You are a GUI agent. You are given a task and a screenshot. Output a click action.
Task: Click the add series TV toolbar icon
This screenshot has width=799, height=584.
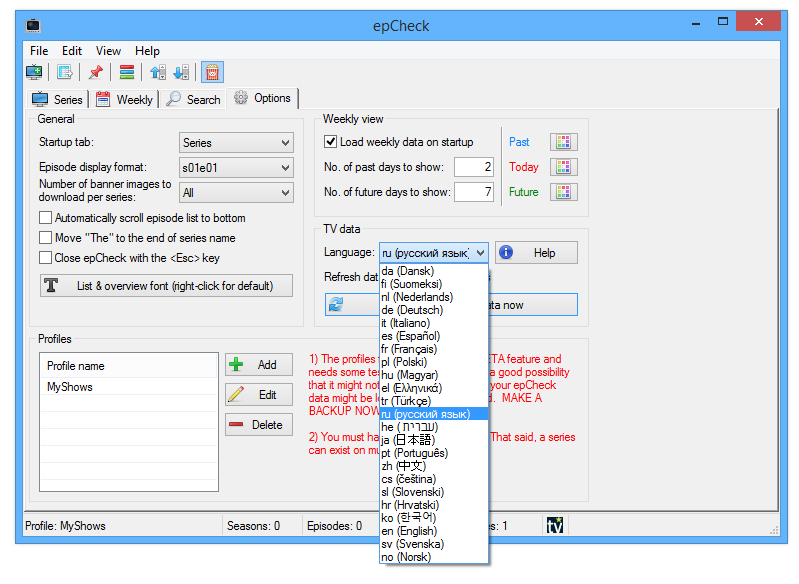click(x=34, y=72)
